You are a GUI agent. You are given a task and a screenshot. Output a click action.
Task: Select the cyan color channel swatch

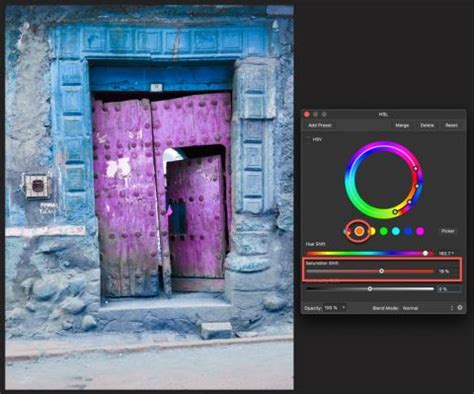[x=396, y=231]
